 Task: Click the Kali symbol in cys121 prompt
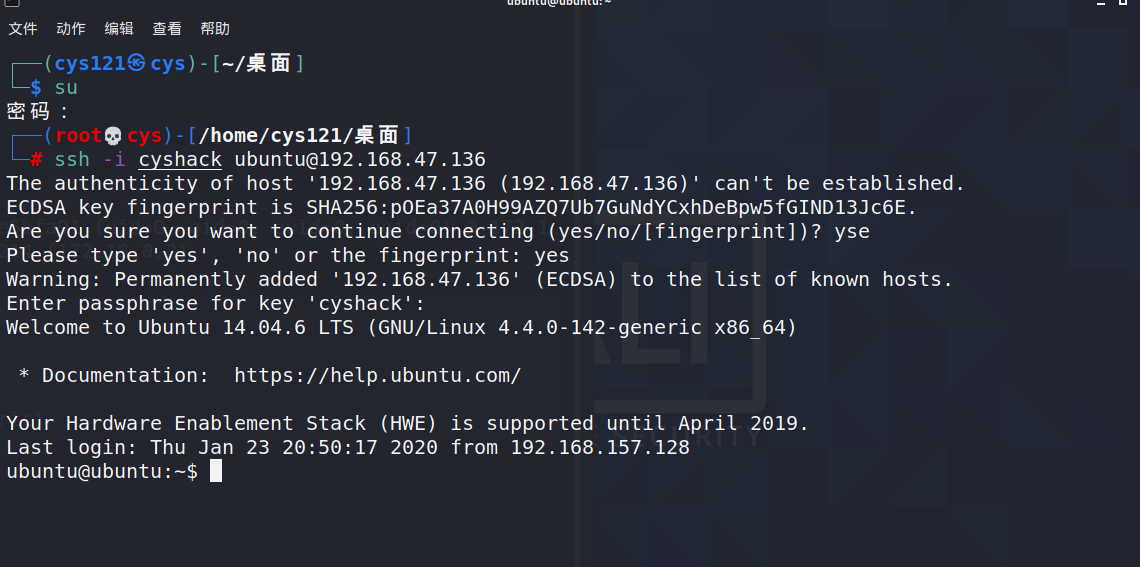tap(136, 64)
